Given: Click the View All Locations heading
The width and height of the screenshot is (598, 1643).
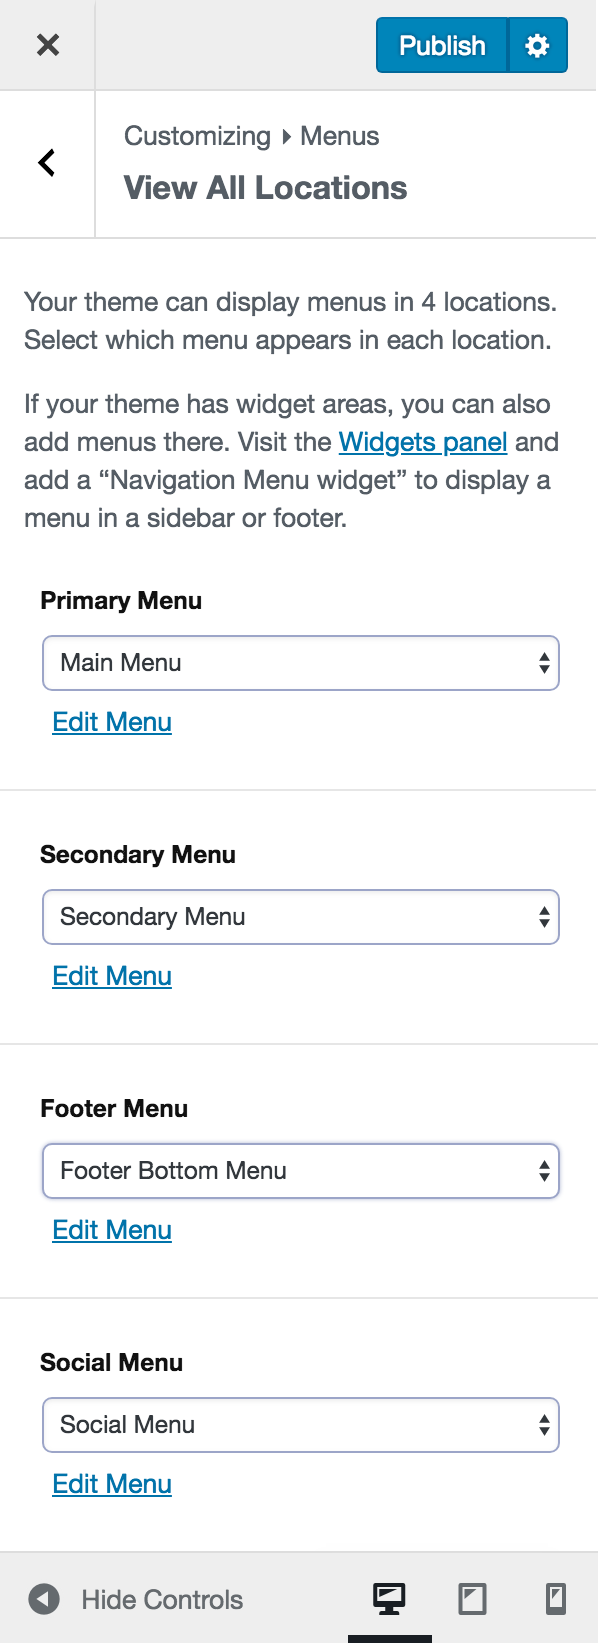Looking at the screenshot, I should [265, 187].
